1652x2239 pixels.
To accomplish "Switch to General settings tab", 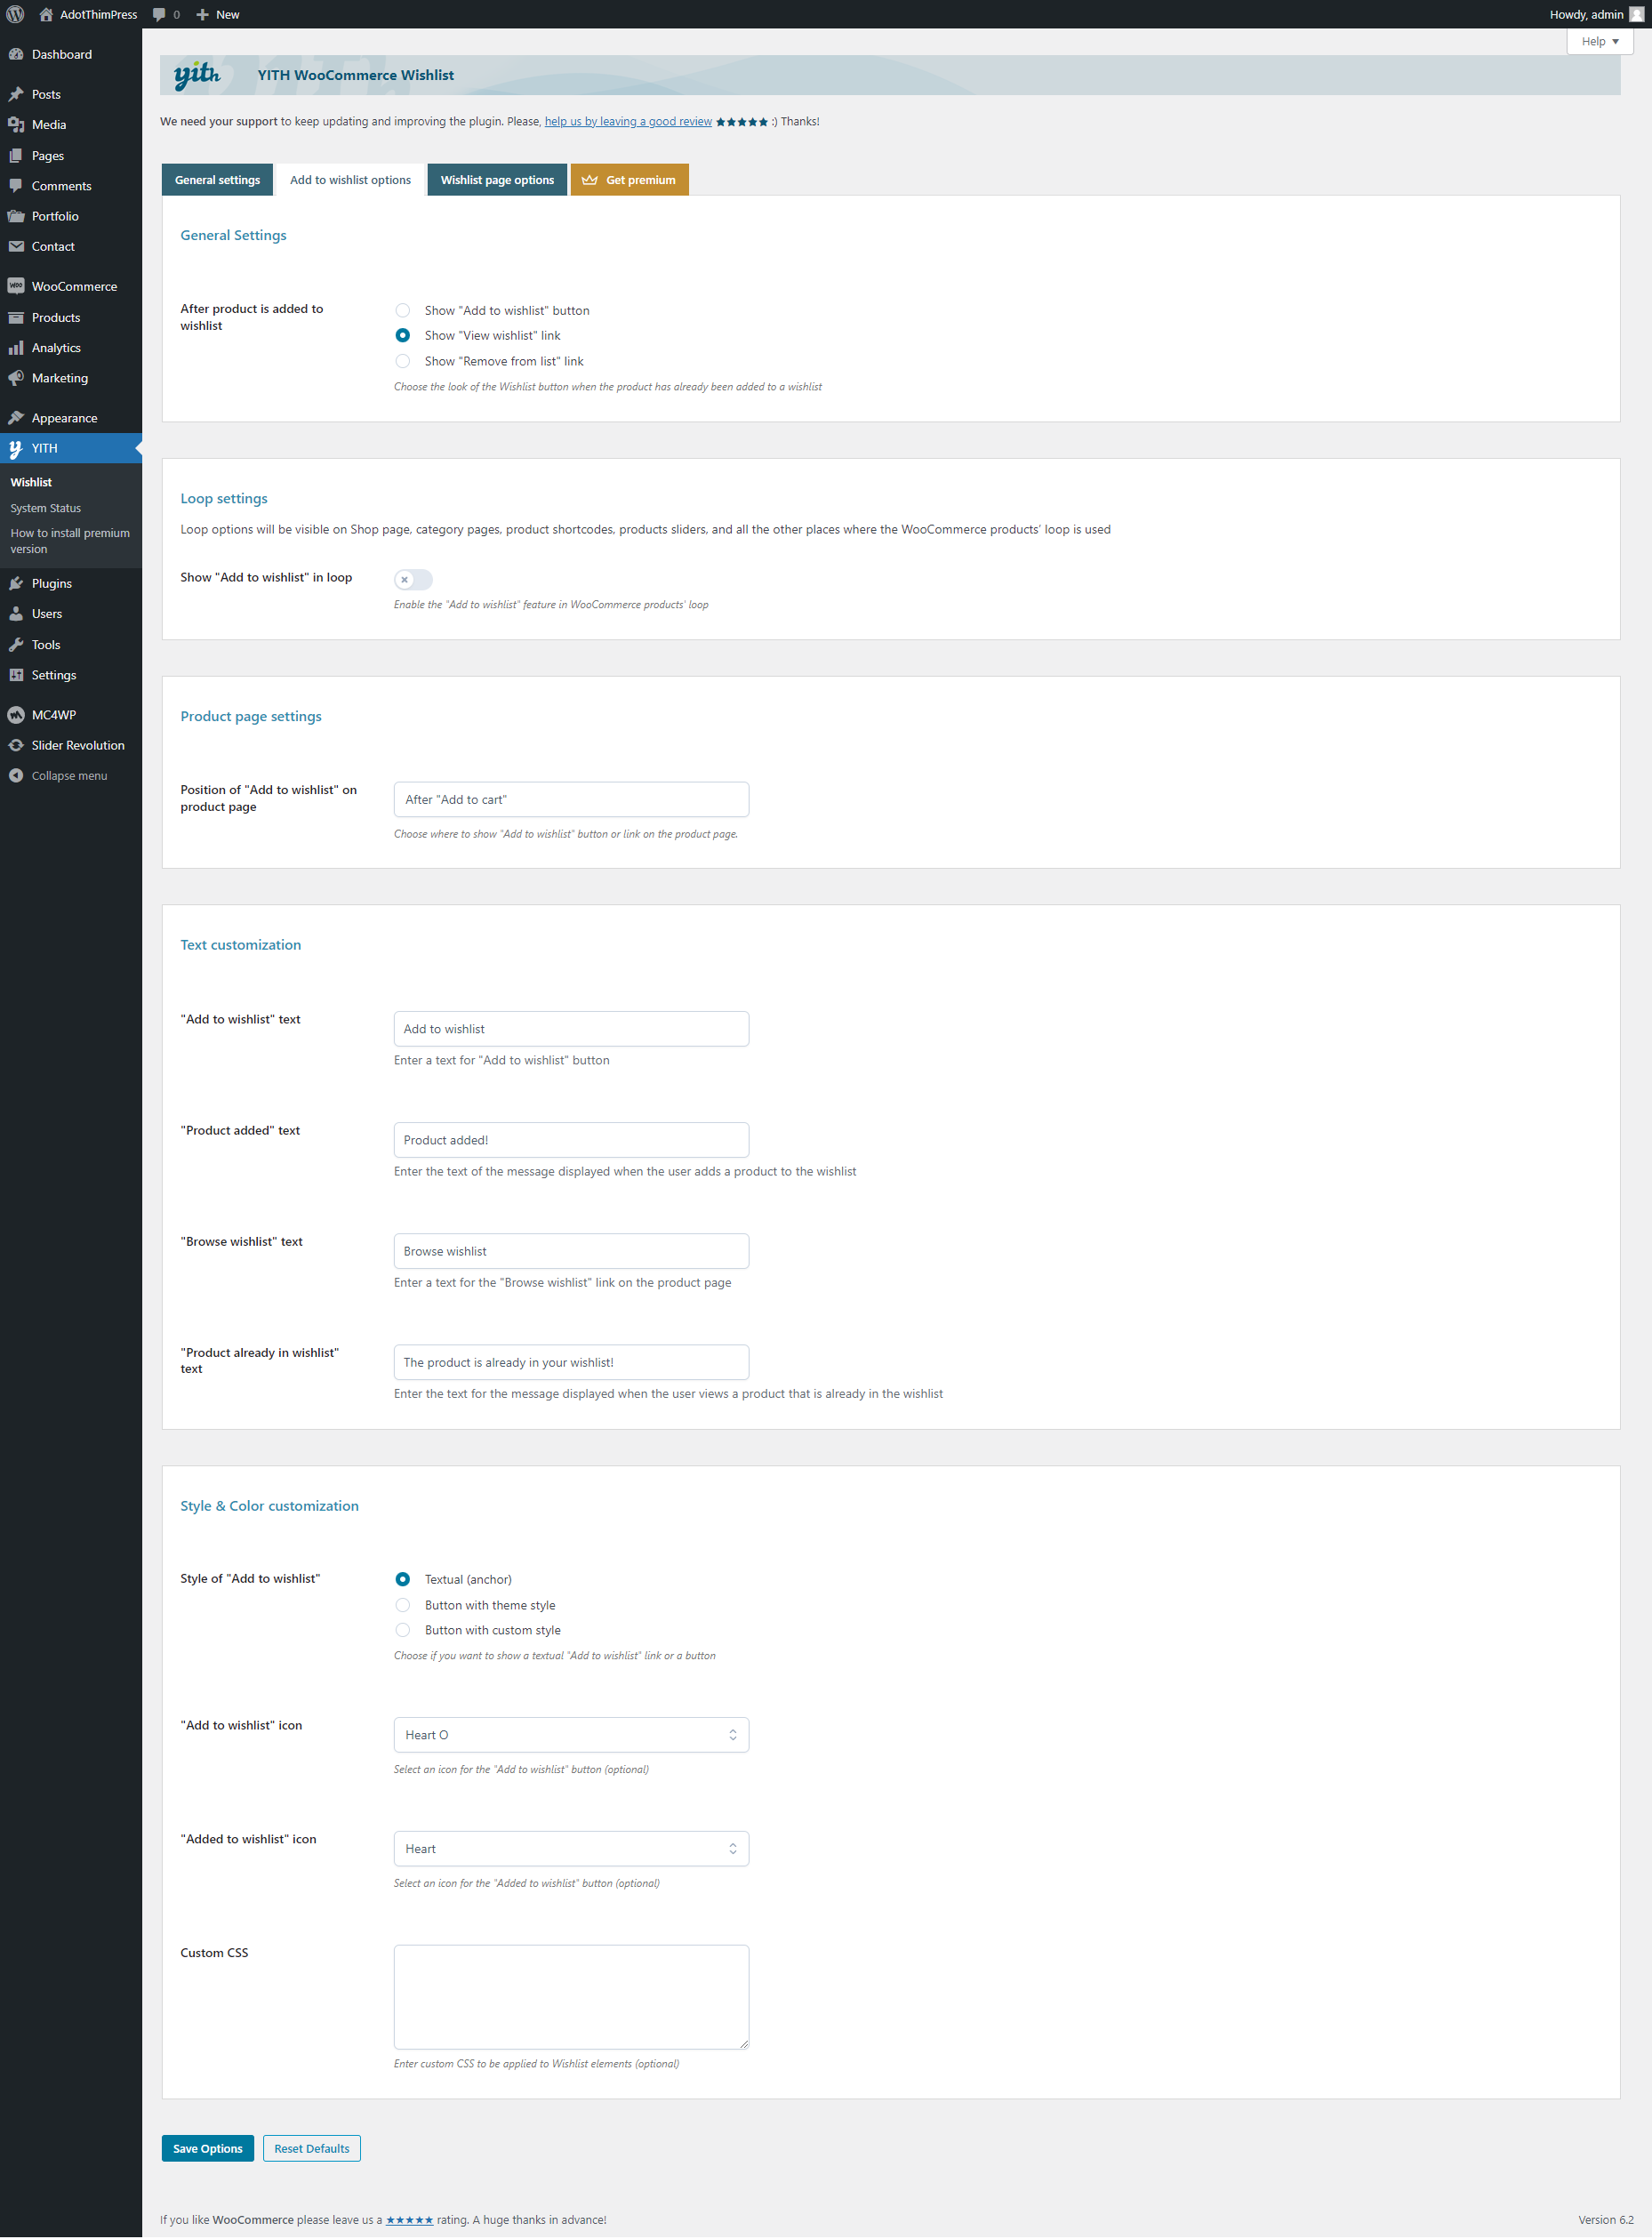I will [217, 180].
